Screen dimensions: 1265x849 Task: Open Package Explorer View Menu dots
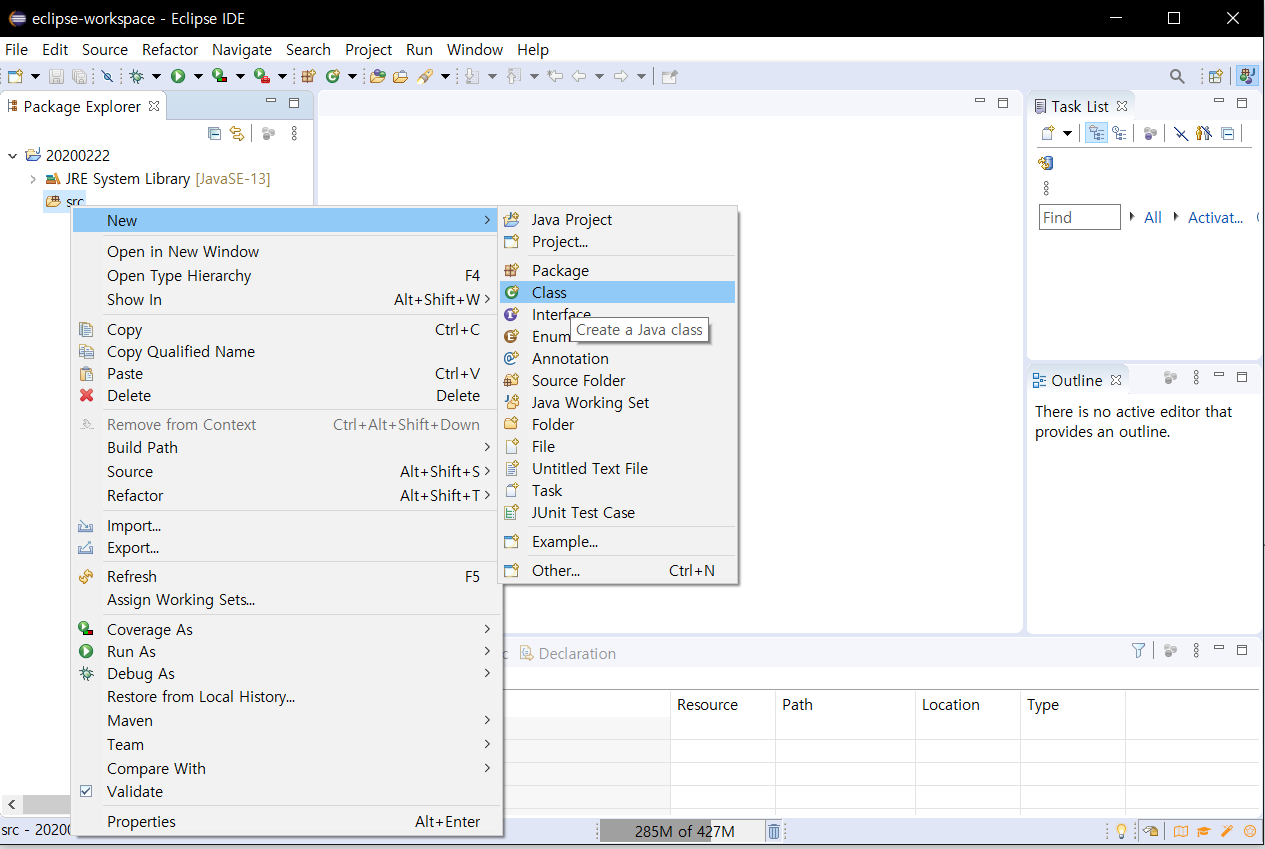[x=294, y=133]
